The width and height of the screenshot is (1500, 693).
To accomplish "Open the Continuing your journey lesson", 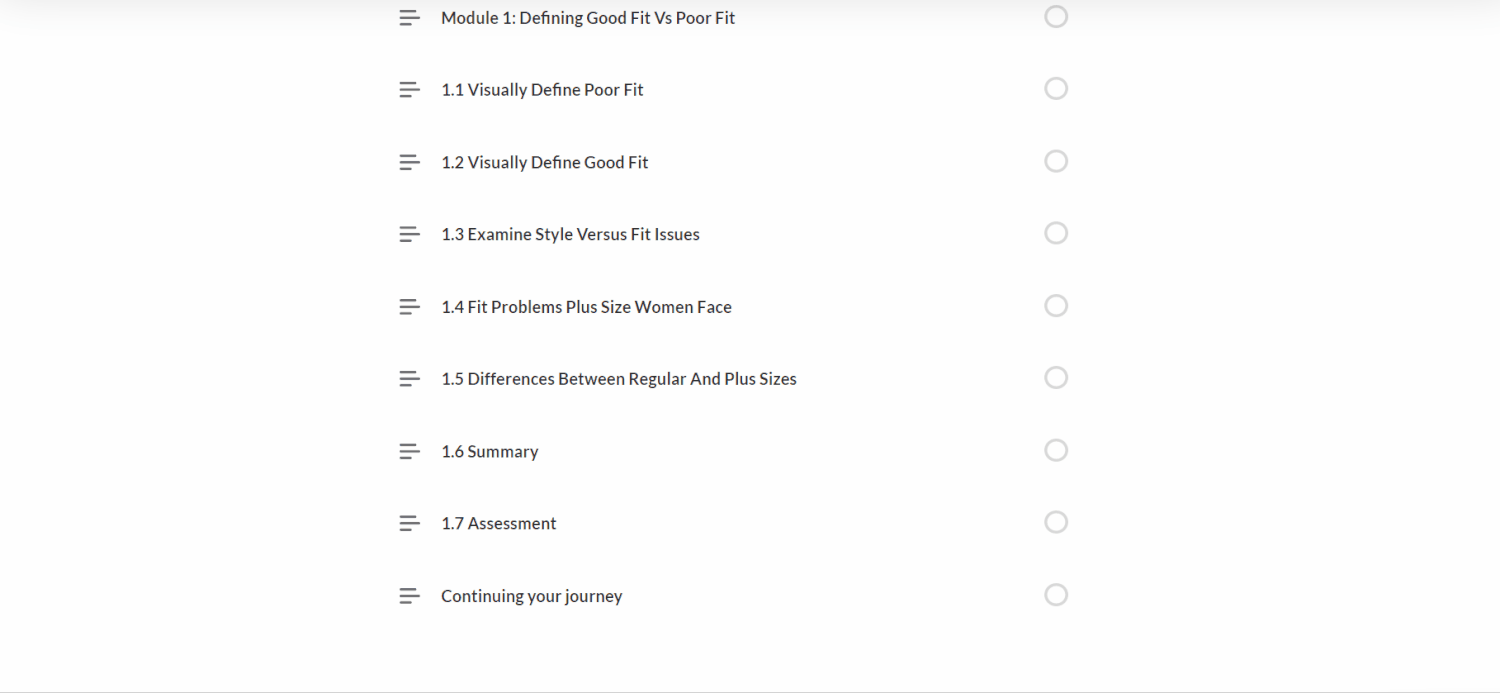I will tap(531, 596).
